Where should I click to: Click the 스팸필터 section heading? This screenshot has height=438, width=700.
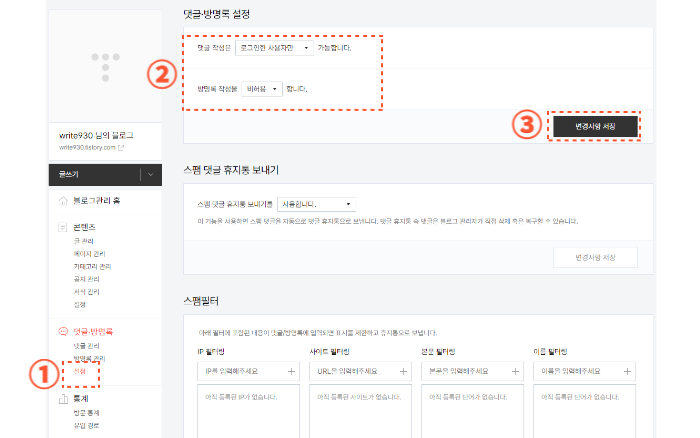(201, 301)
